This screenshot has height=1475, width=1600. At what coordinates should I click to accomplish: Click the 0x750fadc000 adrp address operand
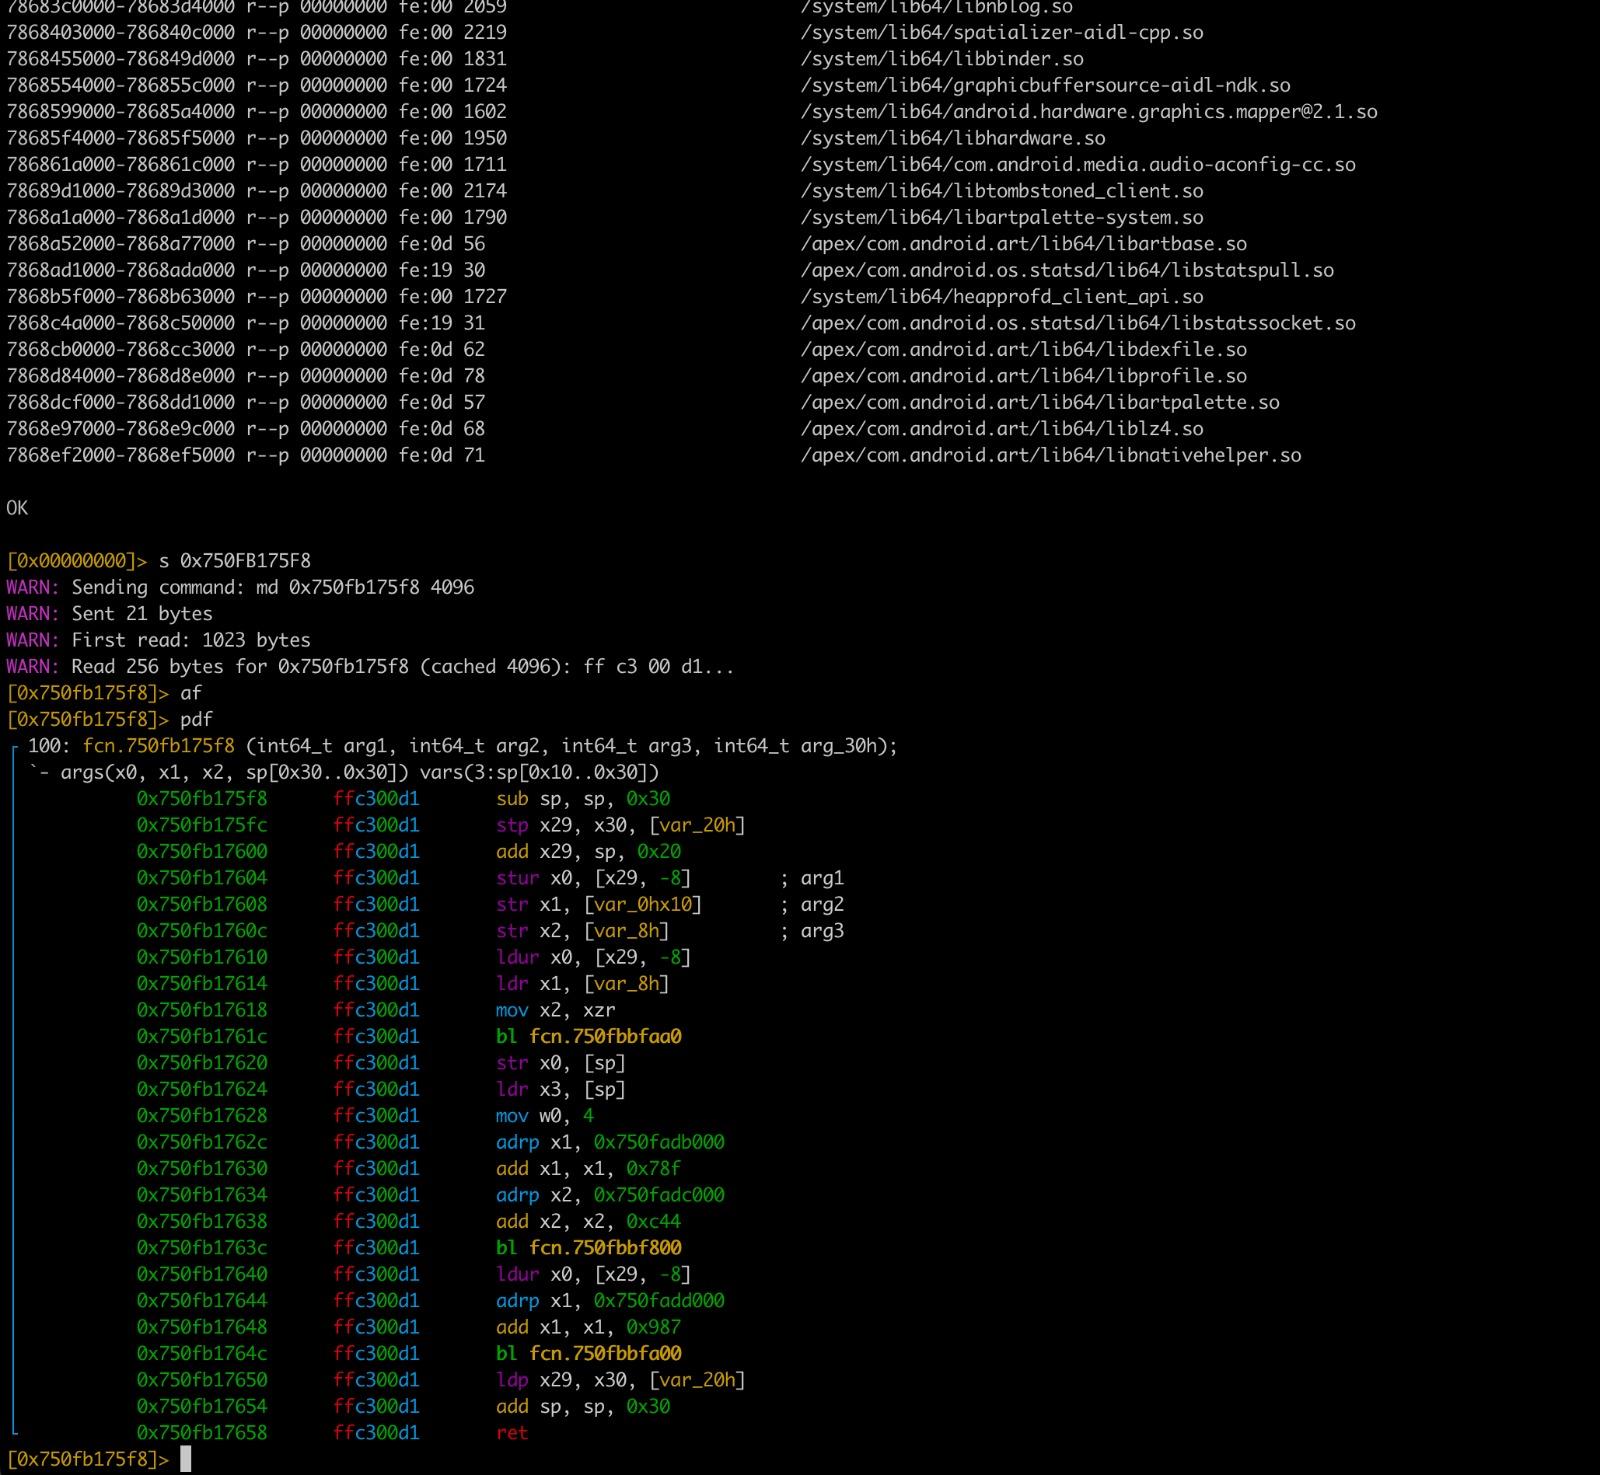(x=658, y=1195)
